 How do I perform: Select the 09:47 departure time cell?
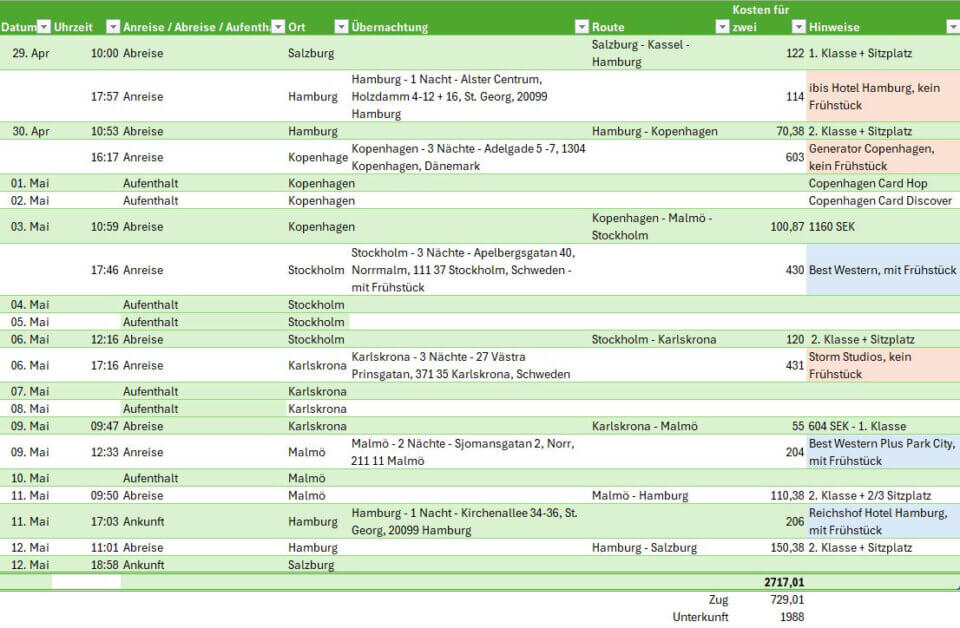pos(86,427)
